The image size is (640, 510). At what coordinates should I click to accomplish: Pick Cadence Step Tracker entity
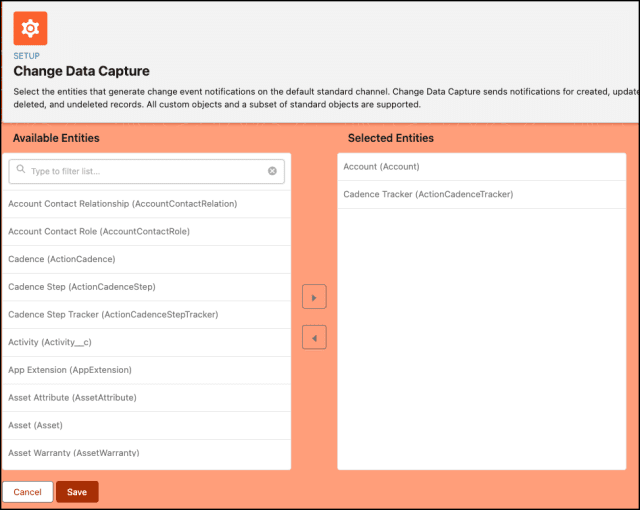[x=113, y=315]
